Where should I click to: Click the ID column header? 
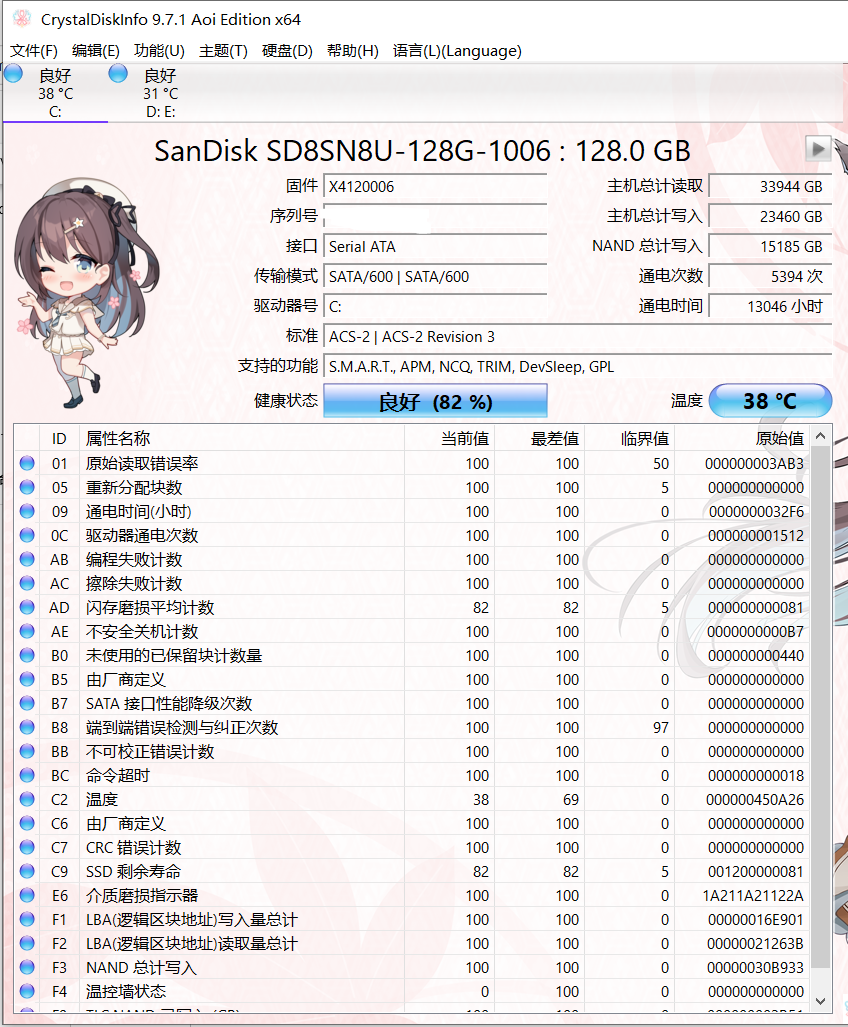60,438
